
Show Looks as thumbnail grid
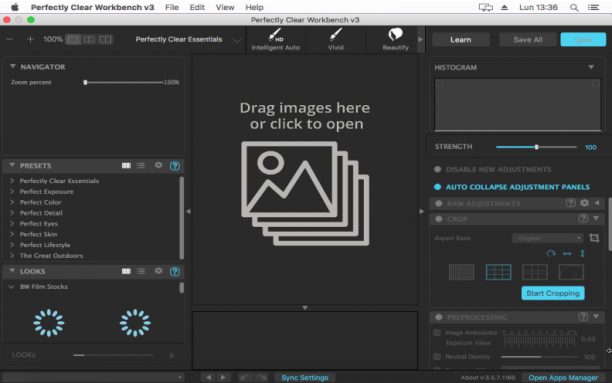(126, 271)
